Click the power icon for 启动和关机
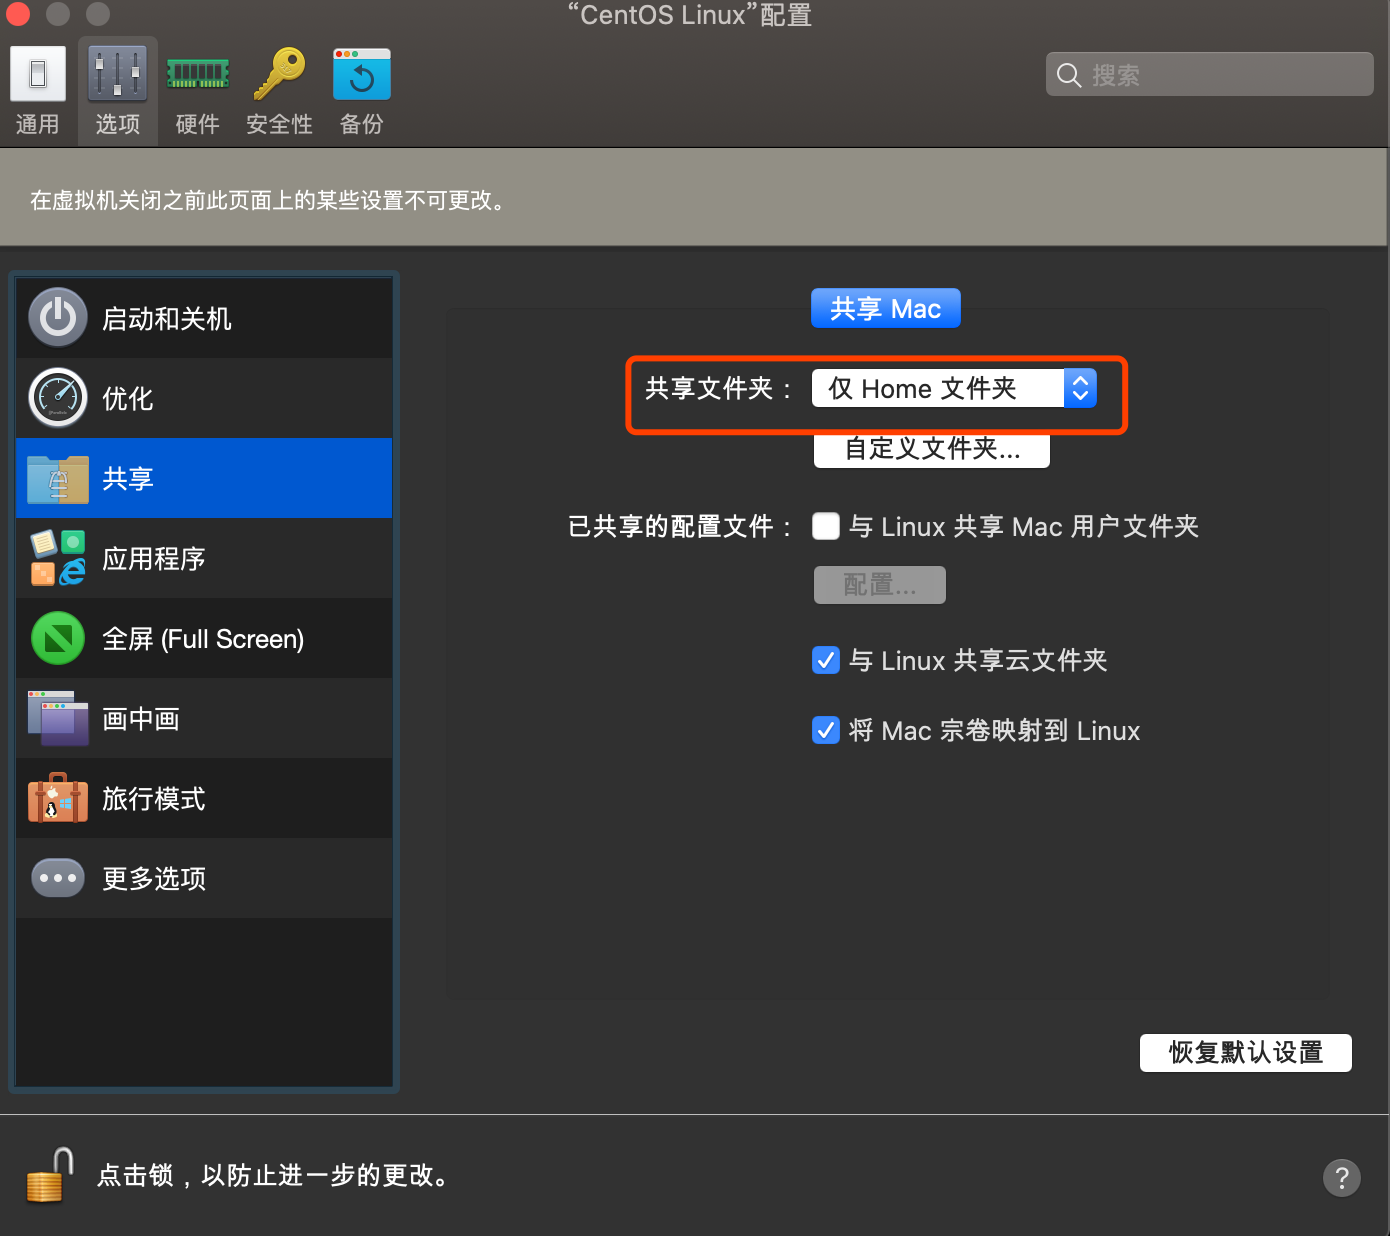The height and width of the screenshot is (1236, 1390). 58,318
